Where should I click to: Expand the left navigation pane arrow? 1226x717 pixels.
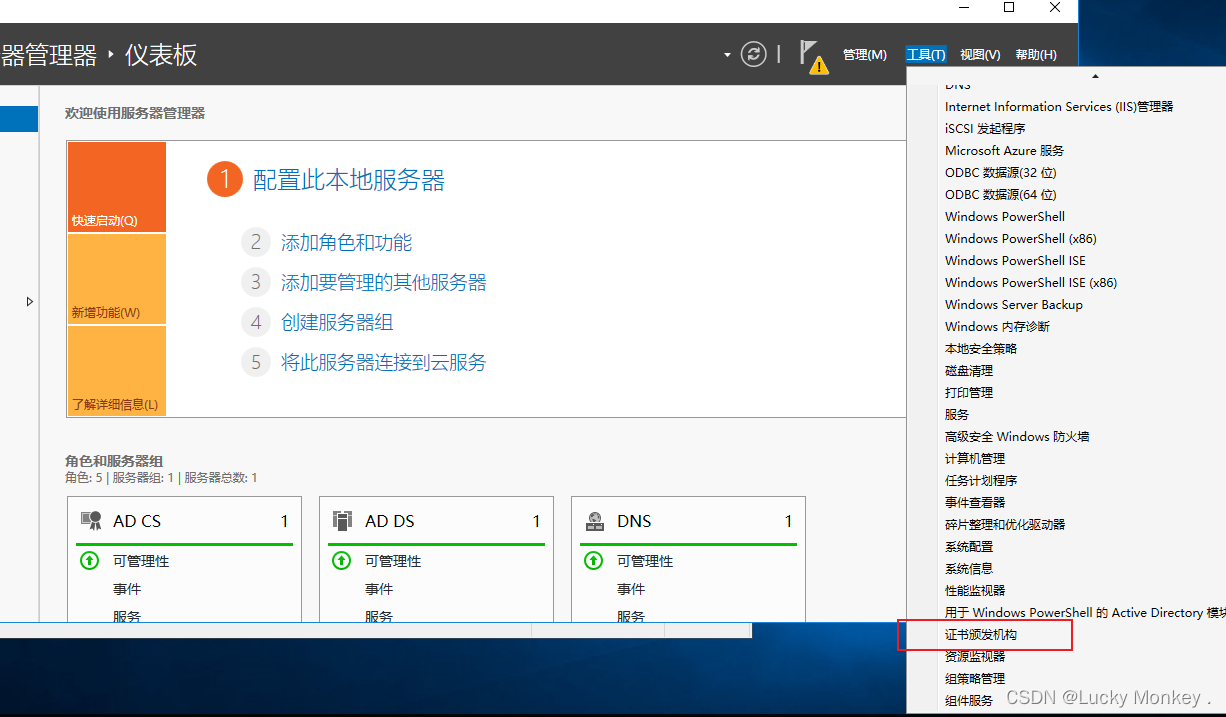tap(29, 301)
